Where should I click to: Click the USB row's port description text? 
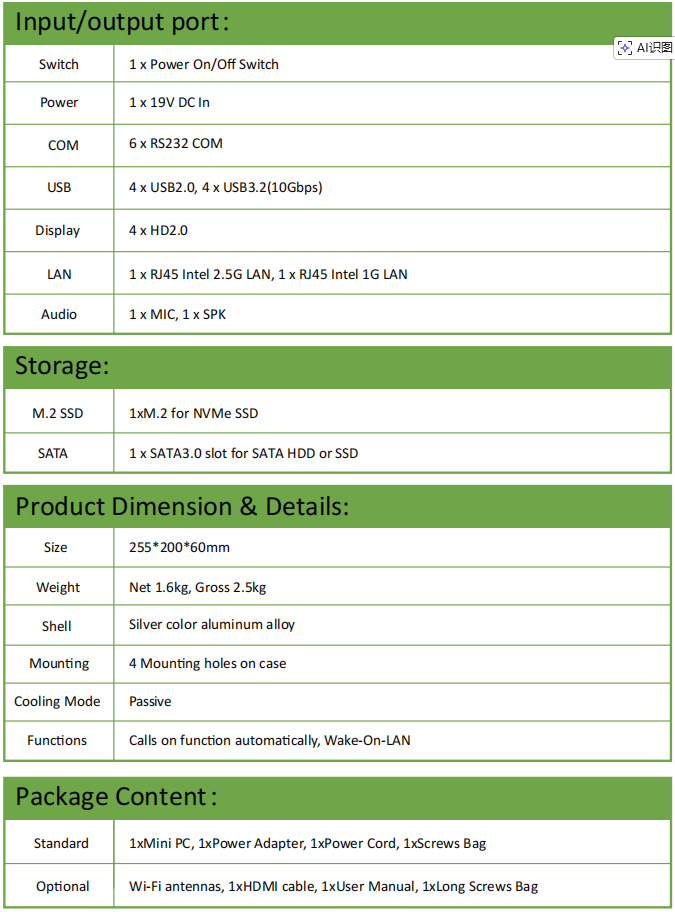tap(225, 187)
